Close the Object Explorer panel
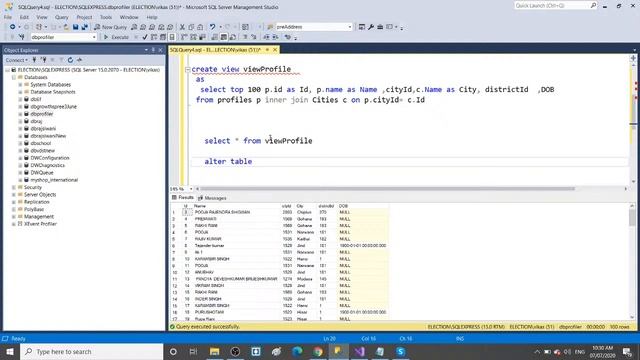The width and height of the screenshot is (640, 360). coord(160,50)
